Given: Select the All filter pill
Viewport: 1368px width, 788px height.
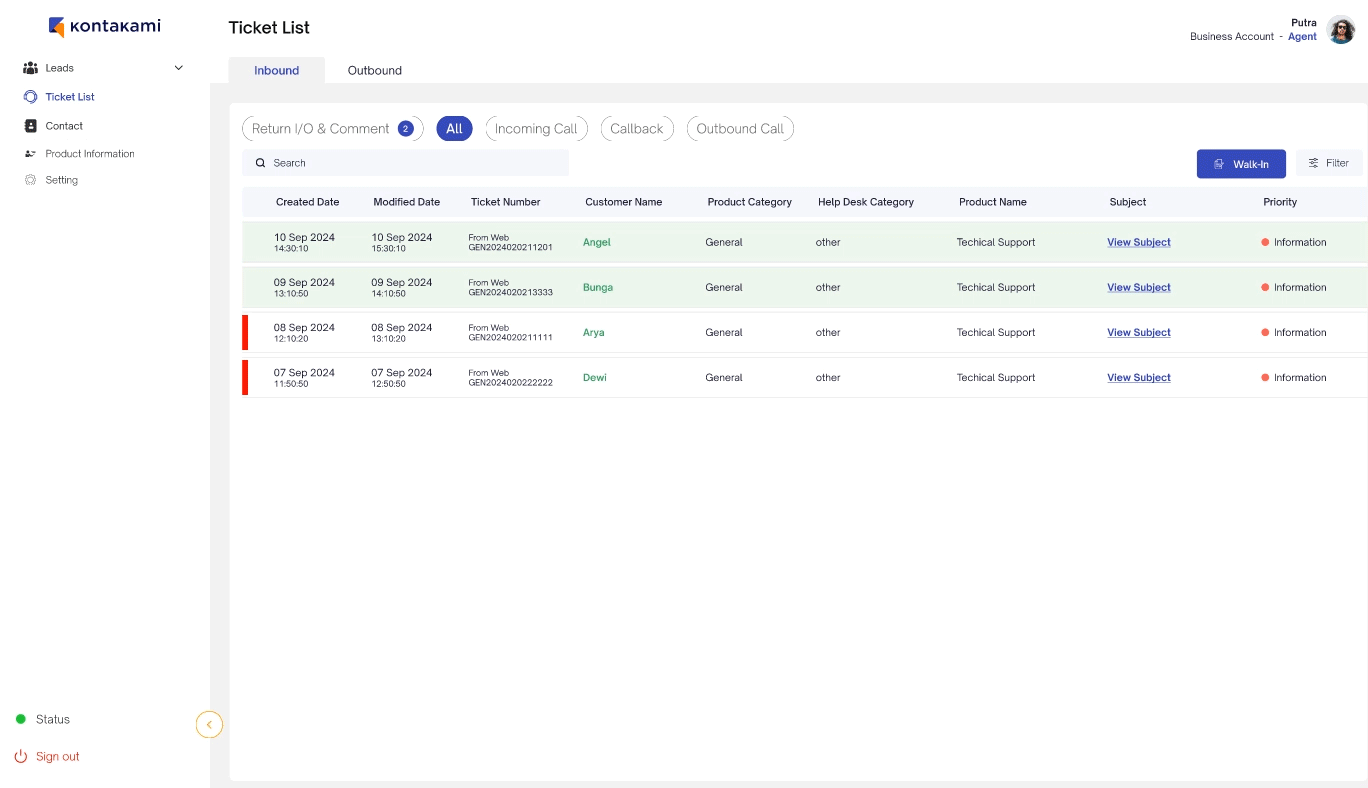Looking at the screenshot, I should click(454, 129).
